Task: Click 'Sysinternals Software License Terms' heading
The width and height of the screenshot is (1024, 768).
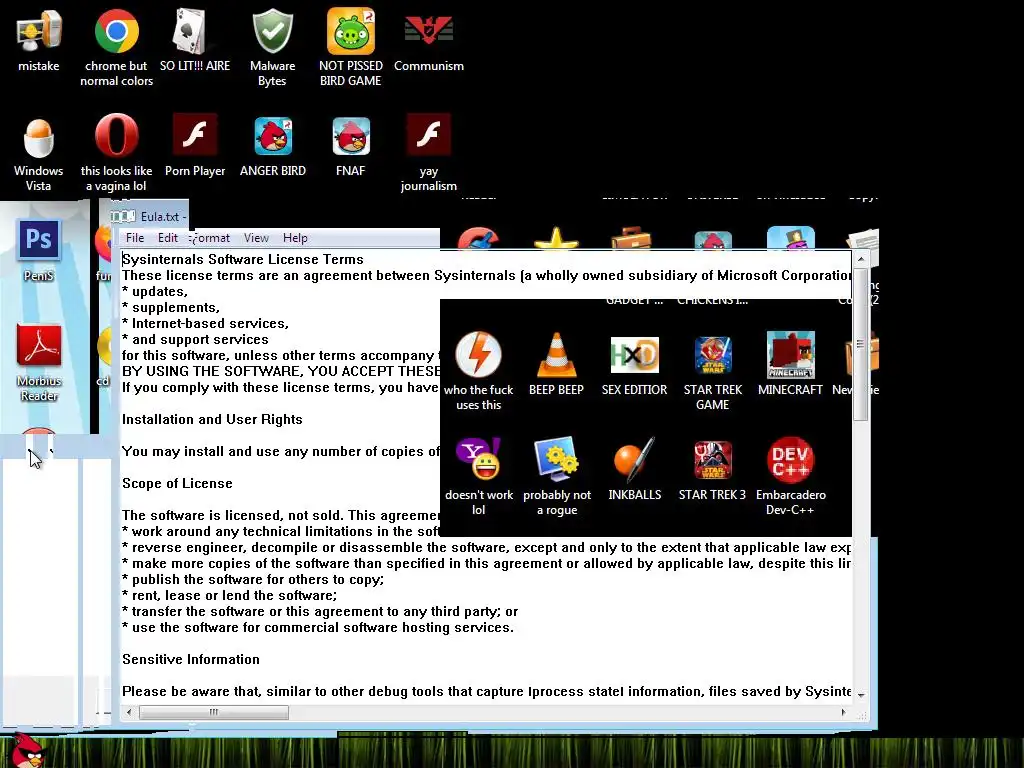Action: pos(243,259)
